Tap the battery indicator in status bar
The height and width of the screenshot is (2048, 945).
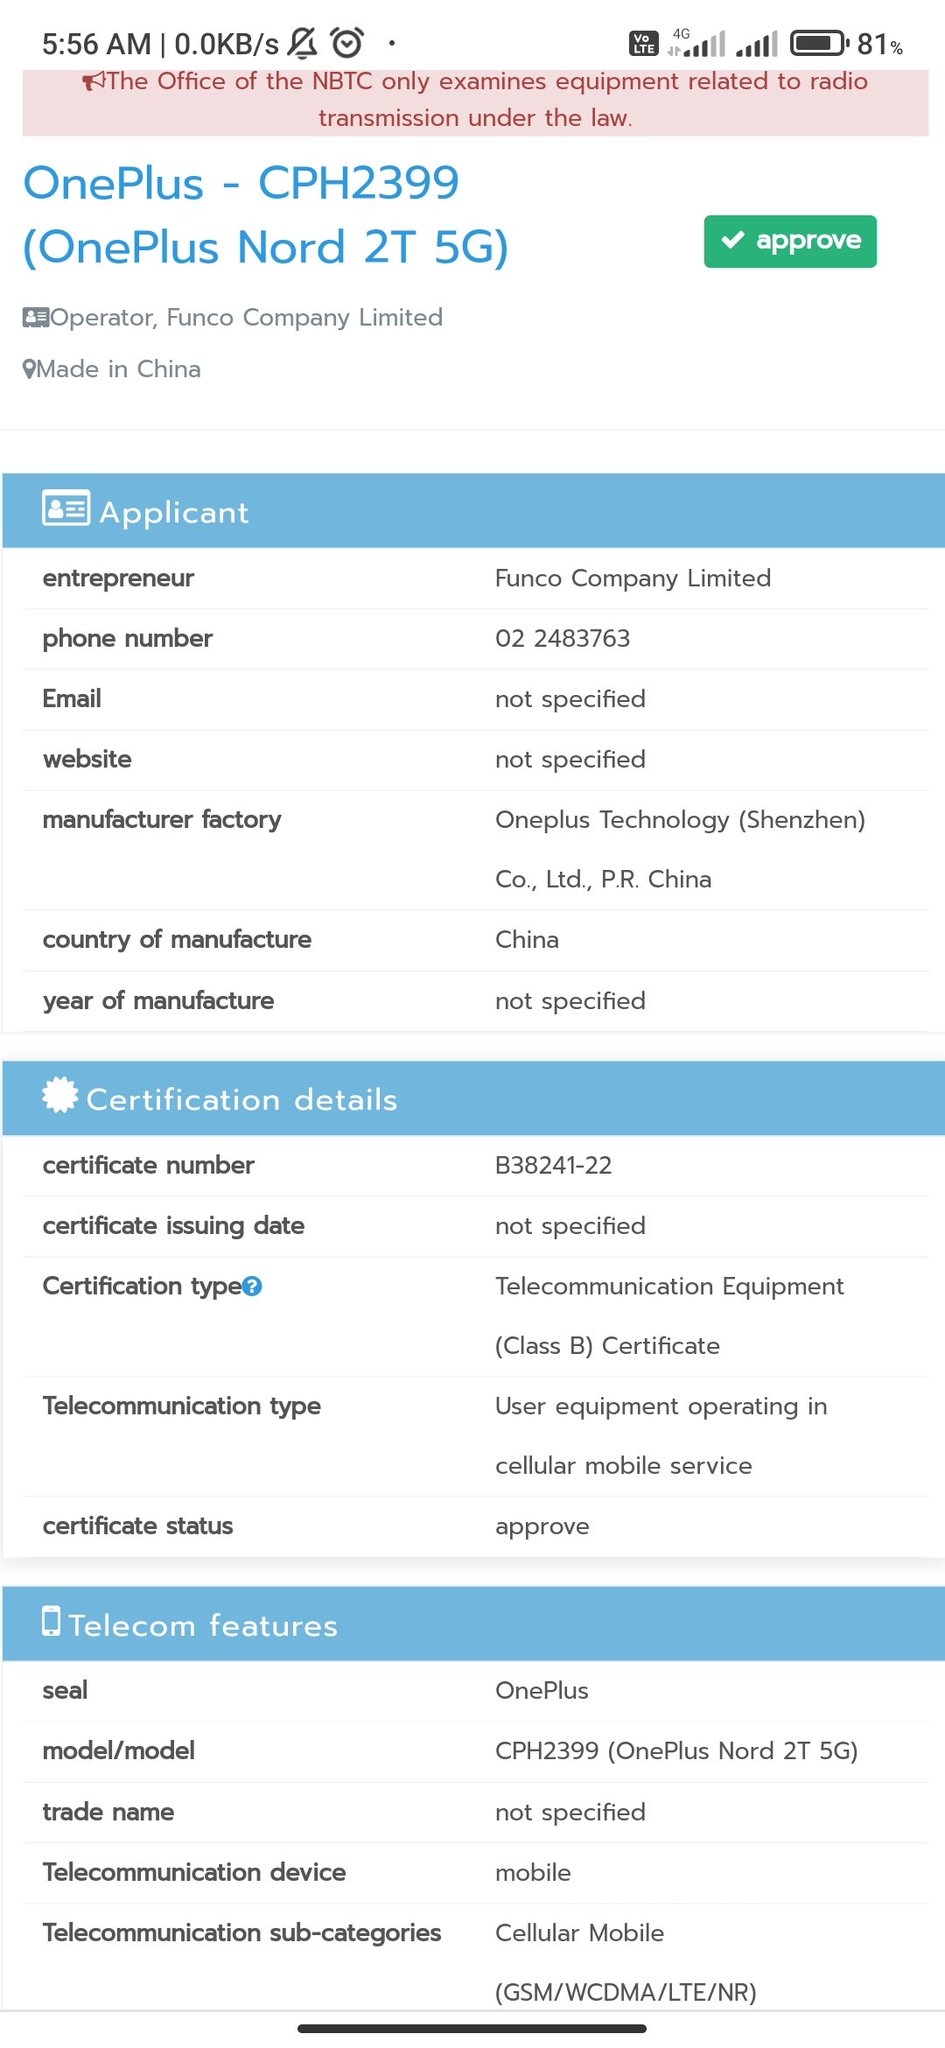[x=819, y=43]
